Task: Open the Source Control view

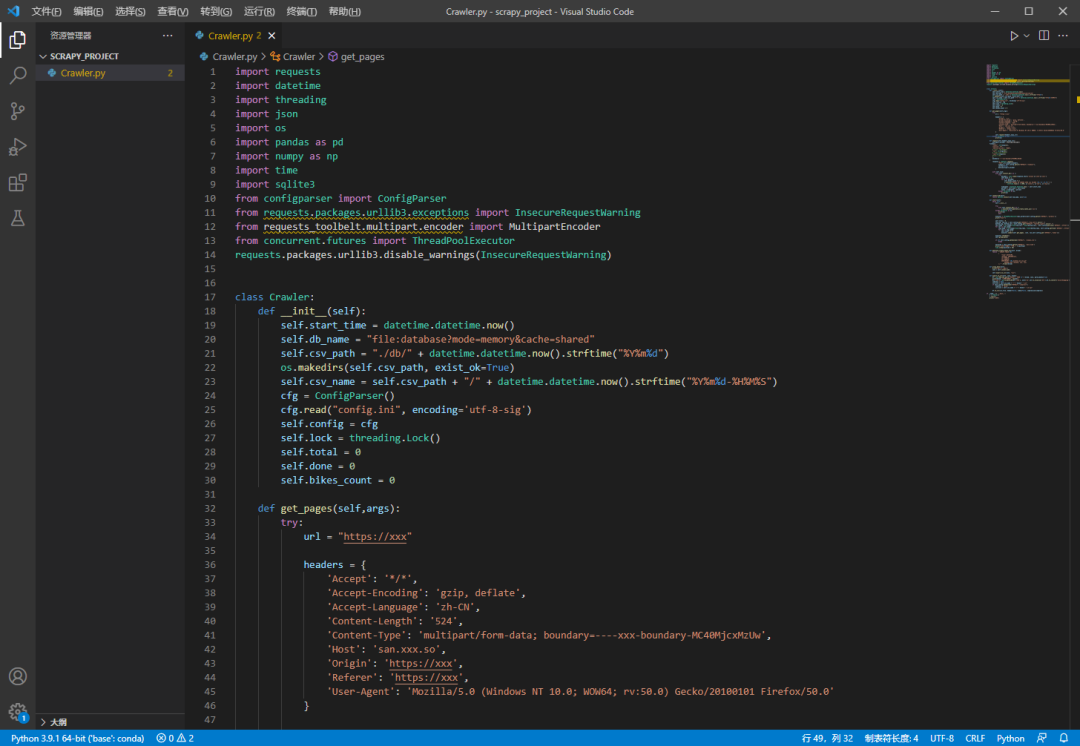Action: (x=17, y=111)
